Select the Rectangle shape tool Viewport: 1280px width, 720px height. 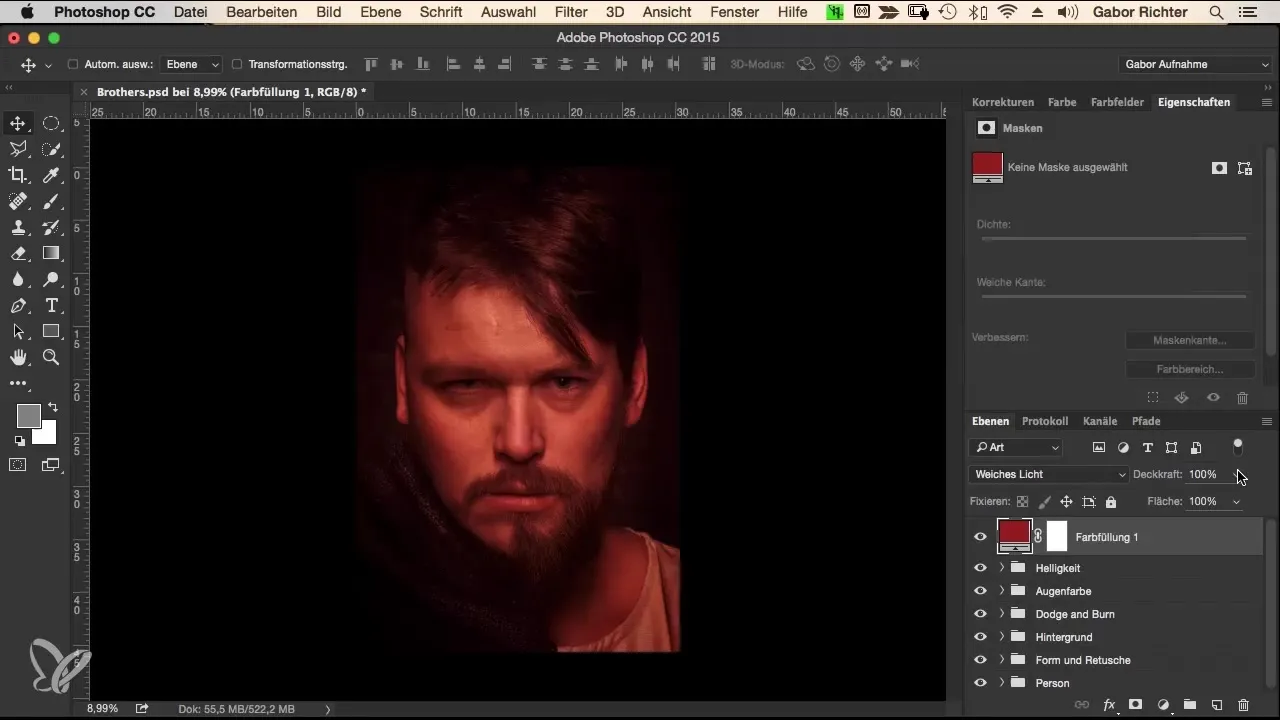tap(51, 332)
